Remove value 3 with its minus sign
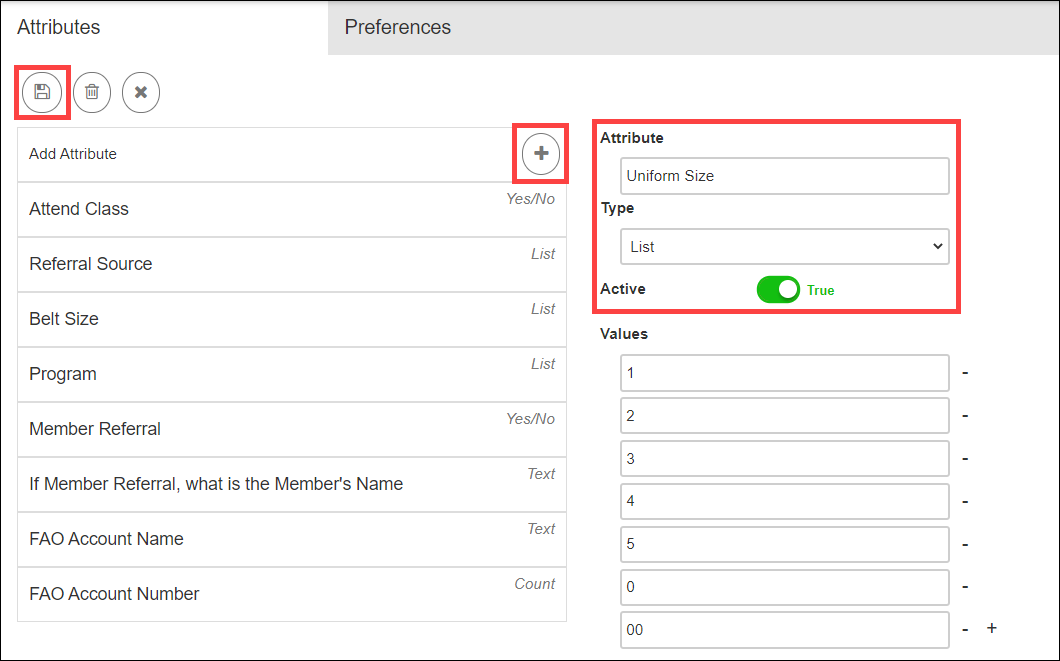The height and width of the screenshot is (661, 1060). (x=965, y=459)
